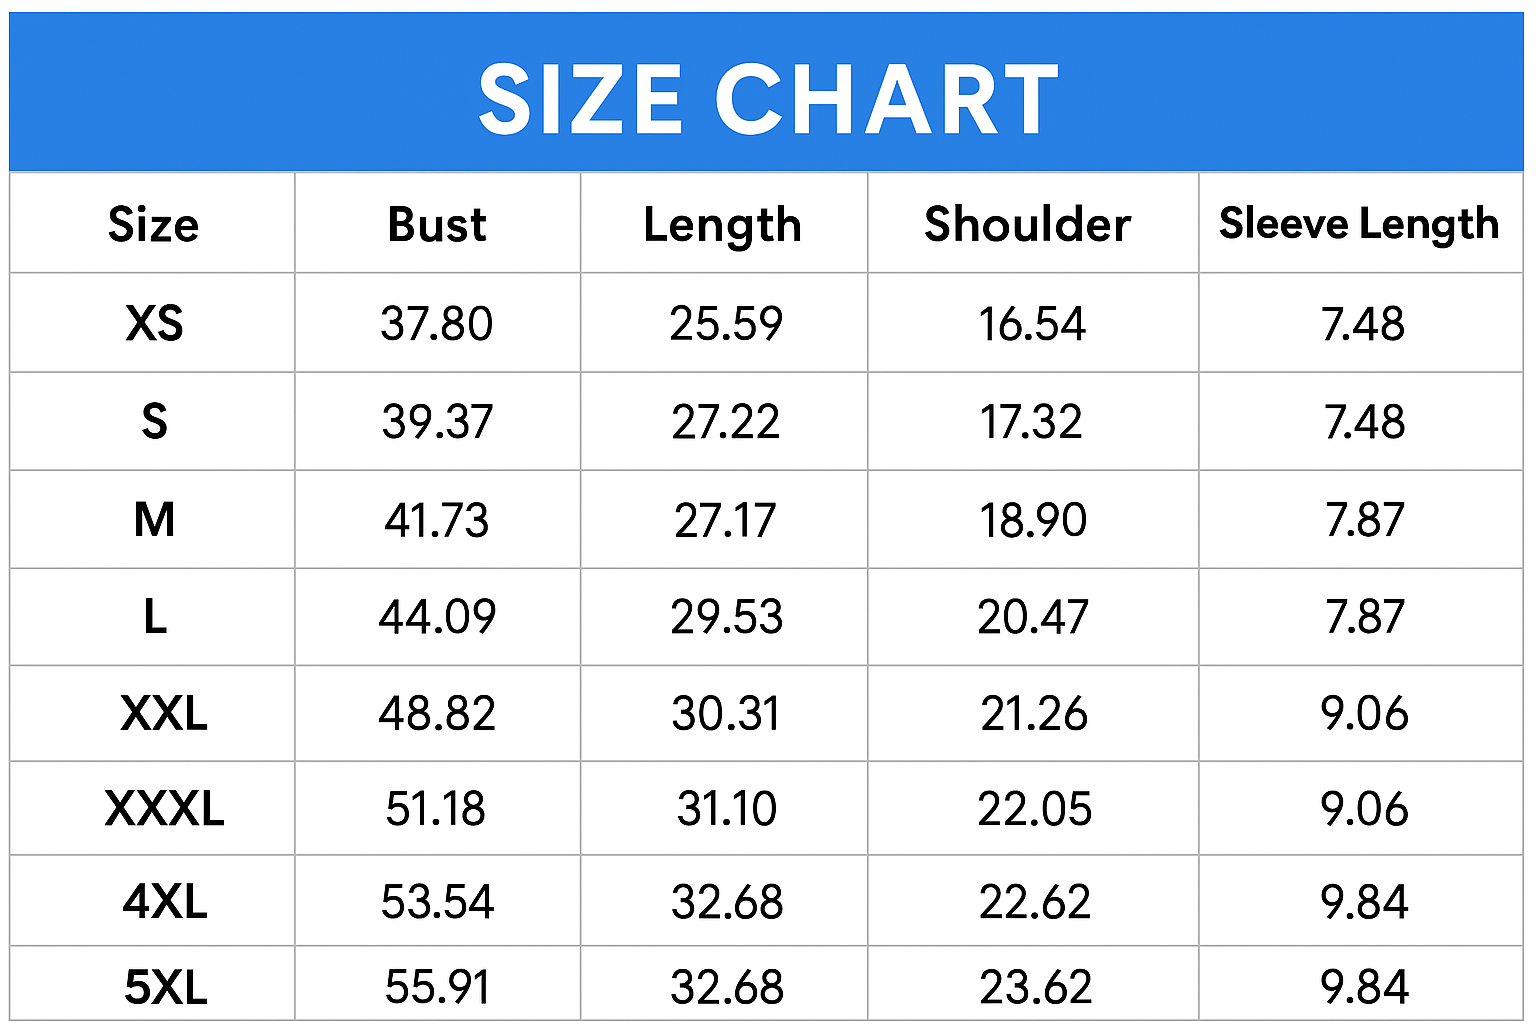
Task: Click the 5XL size row label
Action: [x=165, y=987]
